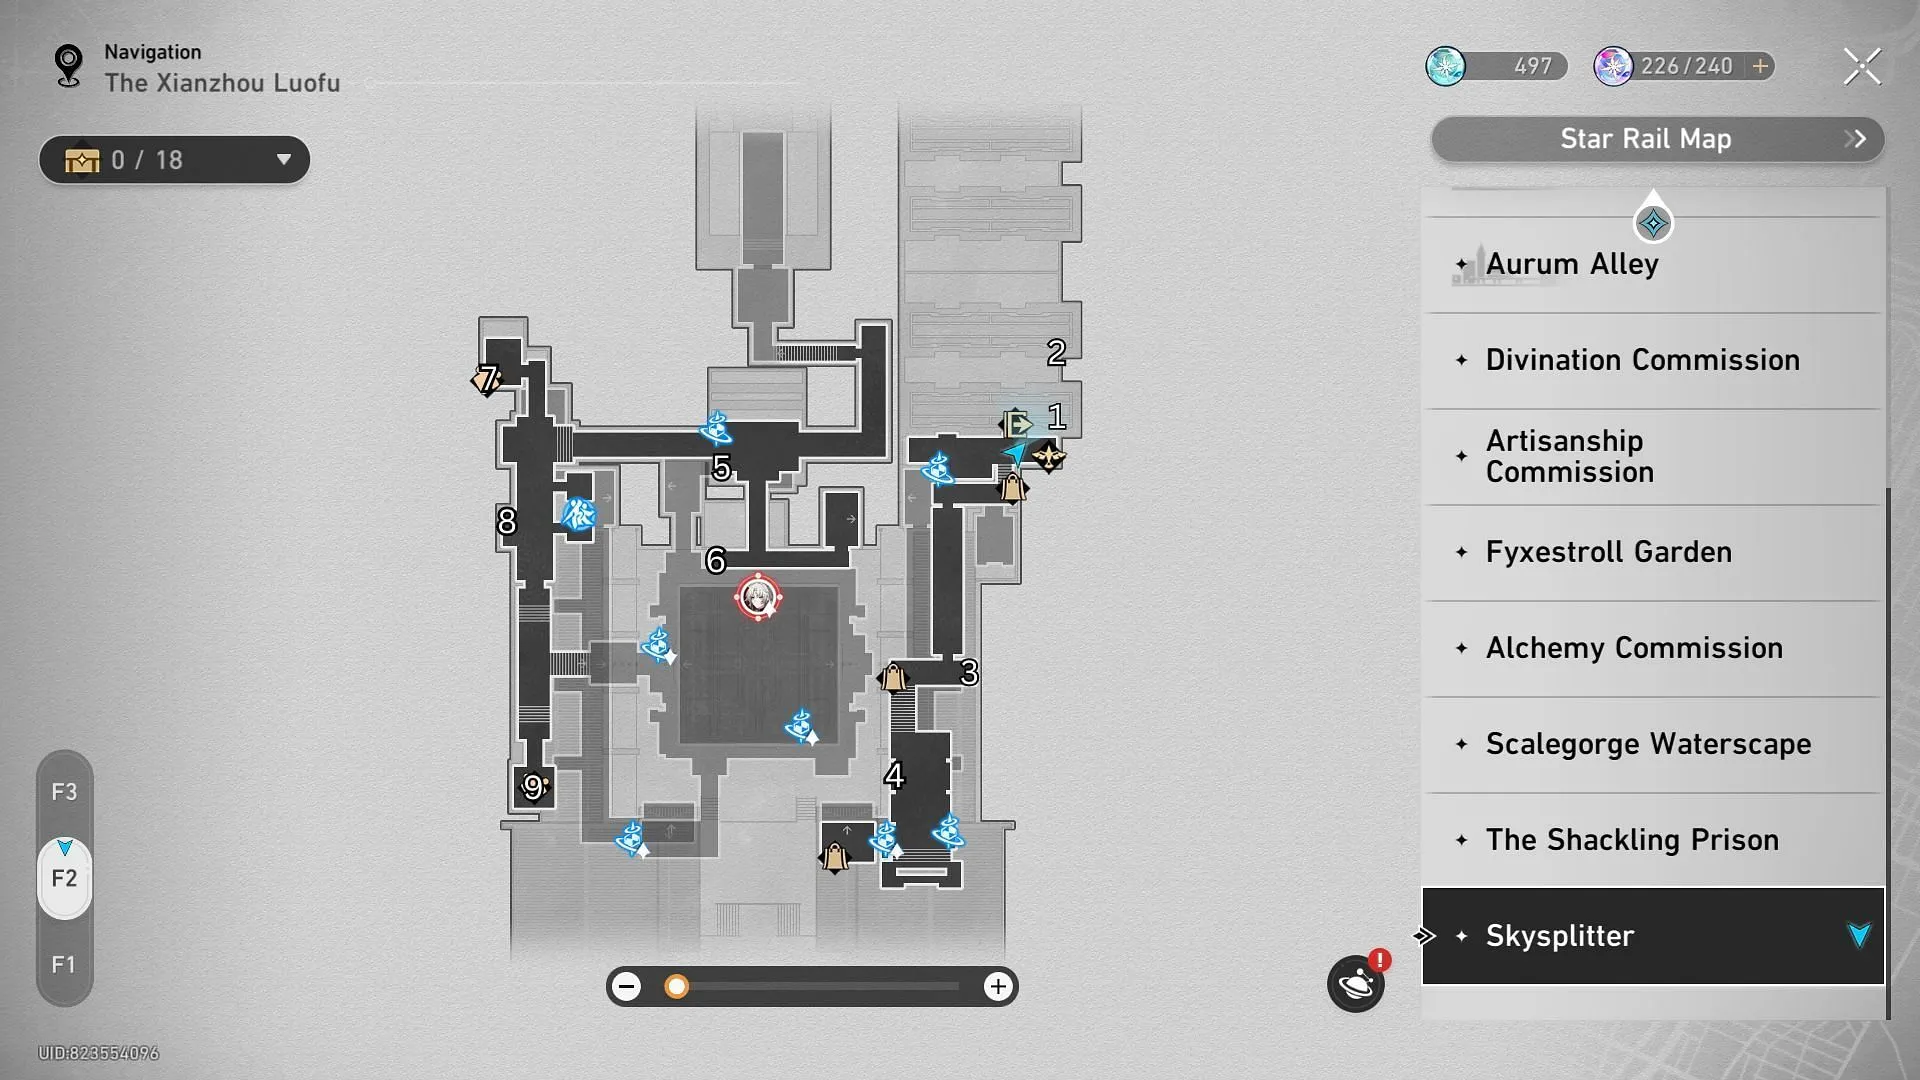This screenshot has width=1920, height=1080.
Task: Toggle floor level F2 view
Action: click(63, 877)
